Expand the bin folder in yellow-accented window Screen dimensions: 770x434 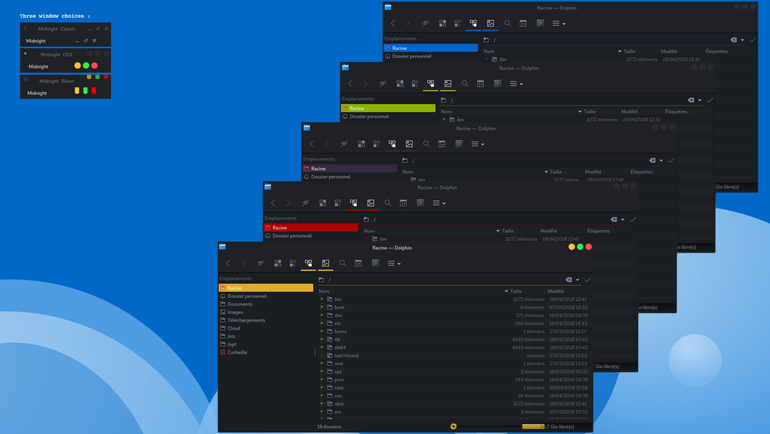coord(322,299)
